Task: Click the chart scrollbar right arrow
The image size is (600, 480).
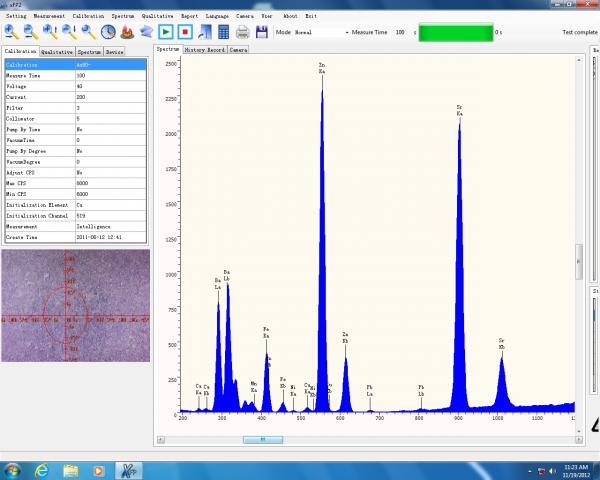Action: [579, 439]
